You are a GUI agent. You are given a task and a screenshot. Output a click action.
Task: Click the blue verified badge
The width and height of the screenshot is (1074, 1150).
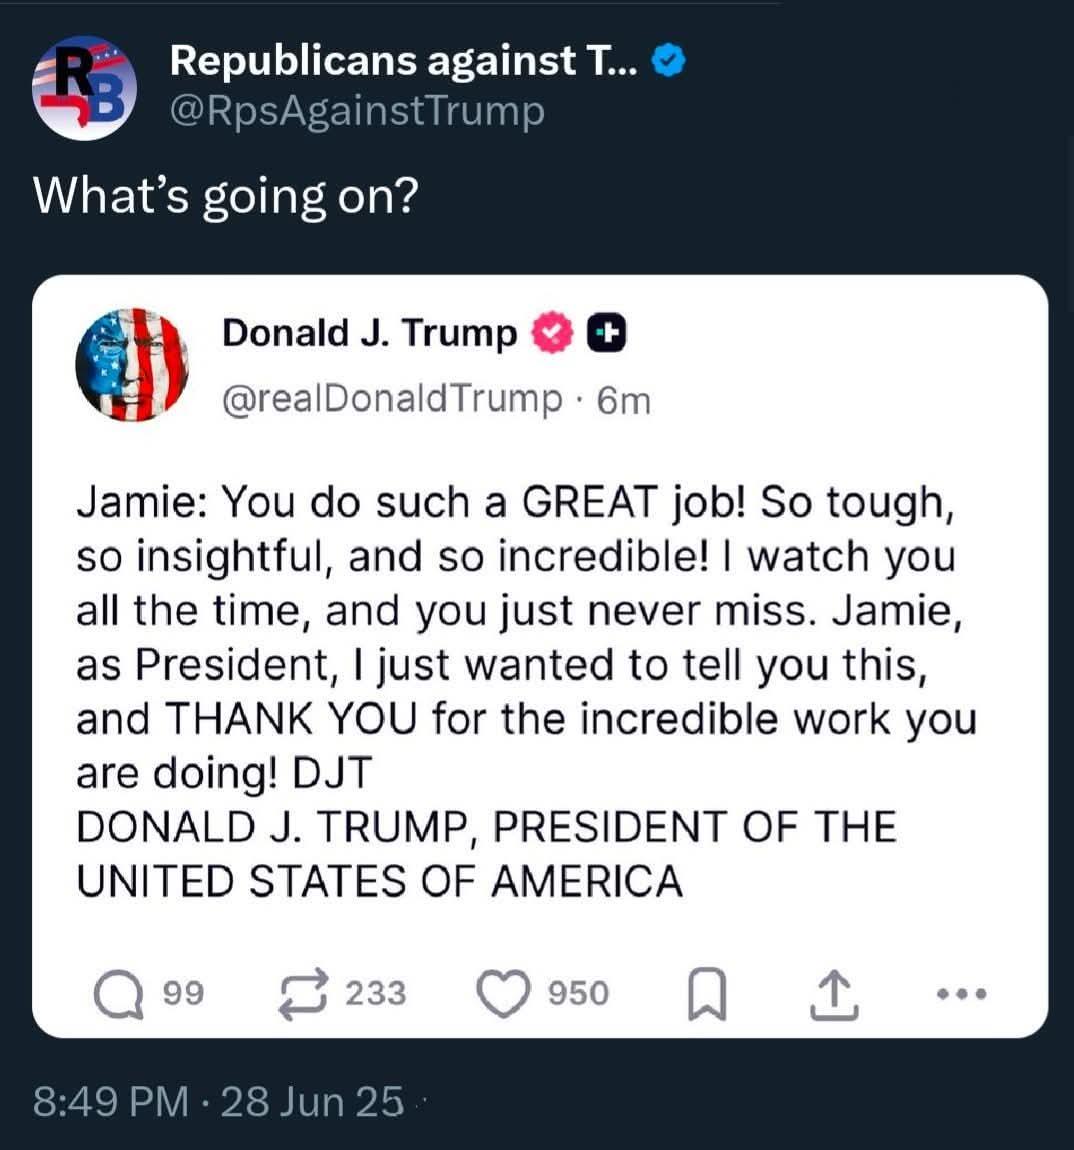pyautogui.click(x=668, y=61)
